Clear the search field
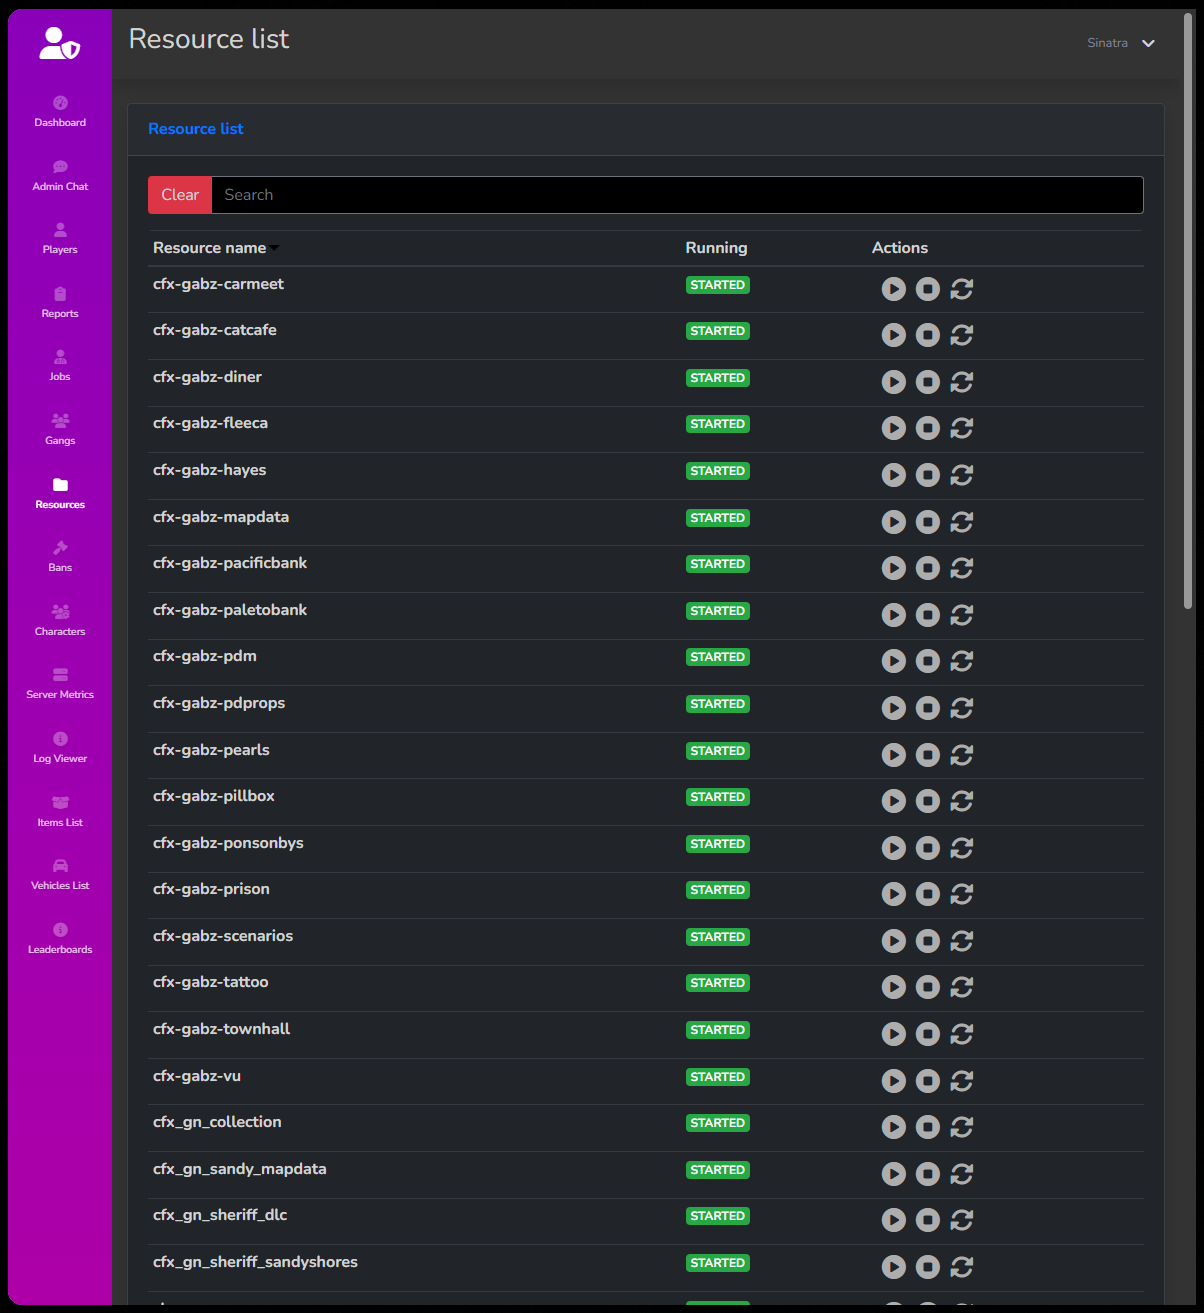This screenshot has height=1313, width=1204. coord(180,195)
